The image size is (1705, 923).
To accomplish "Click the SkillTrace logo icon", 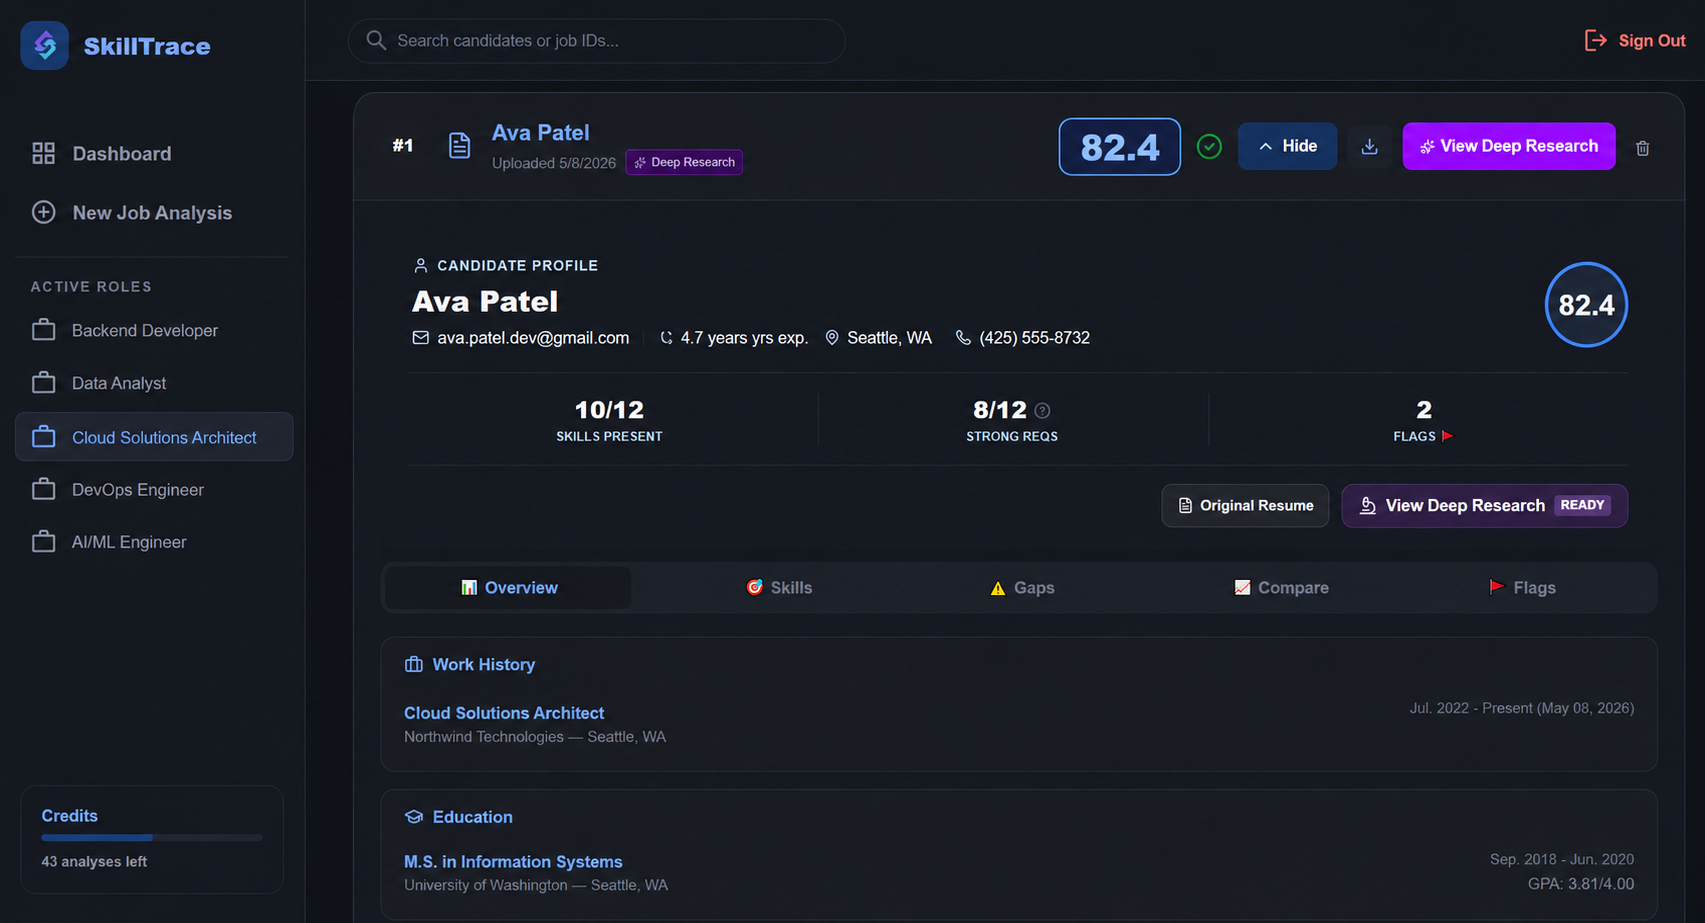I will click(45, 46).
